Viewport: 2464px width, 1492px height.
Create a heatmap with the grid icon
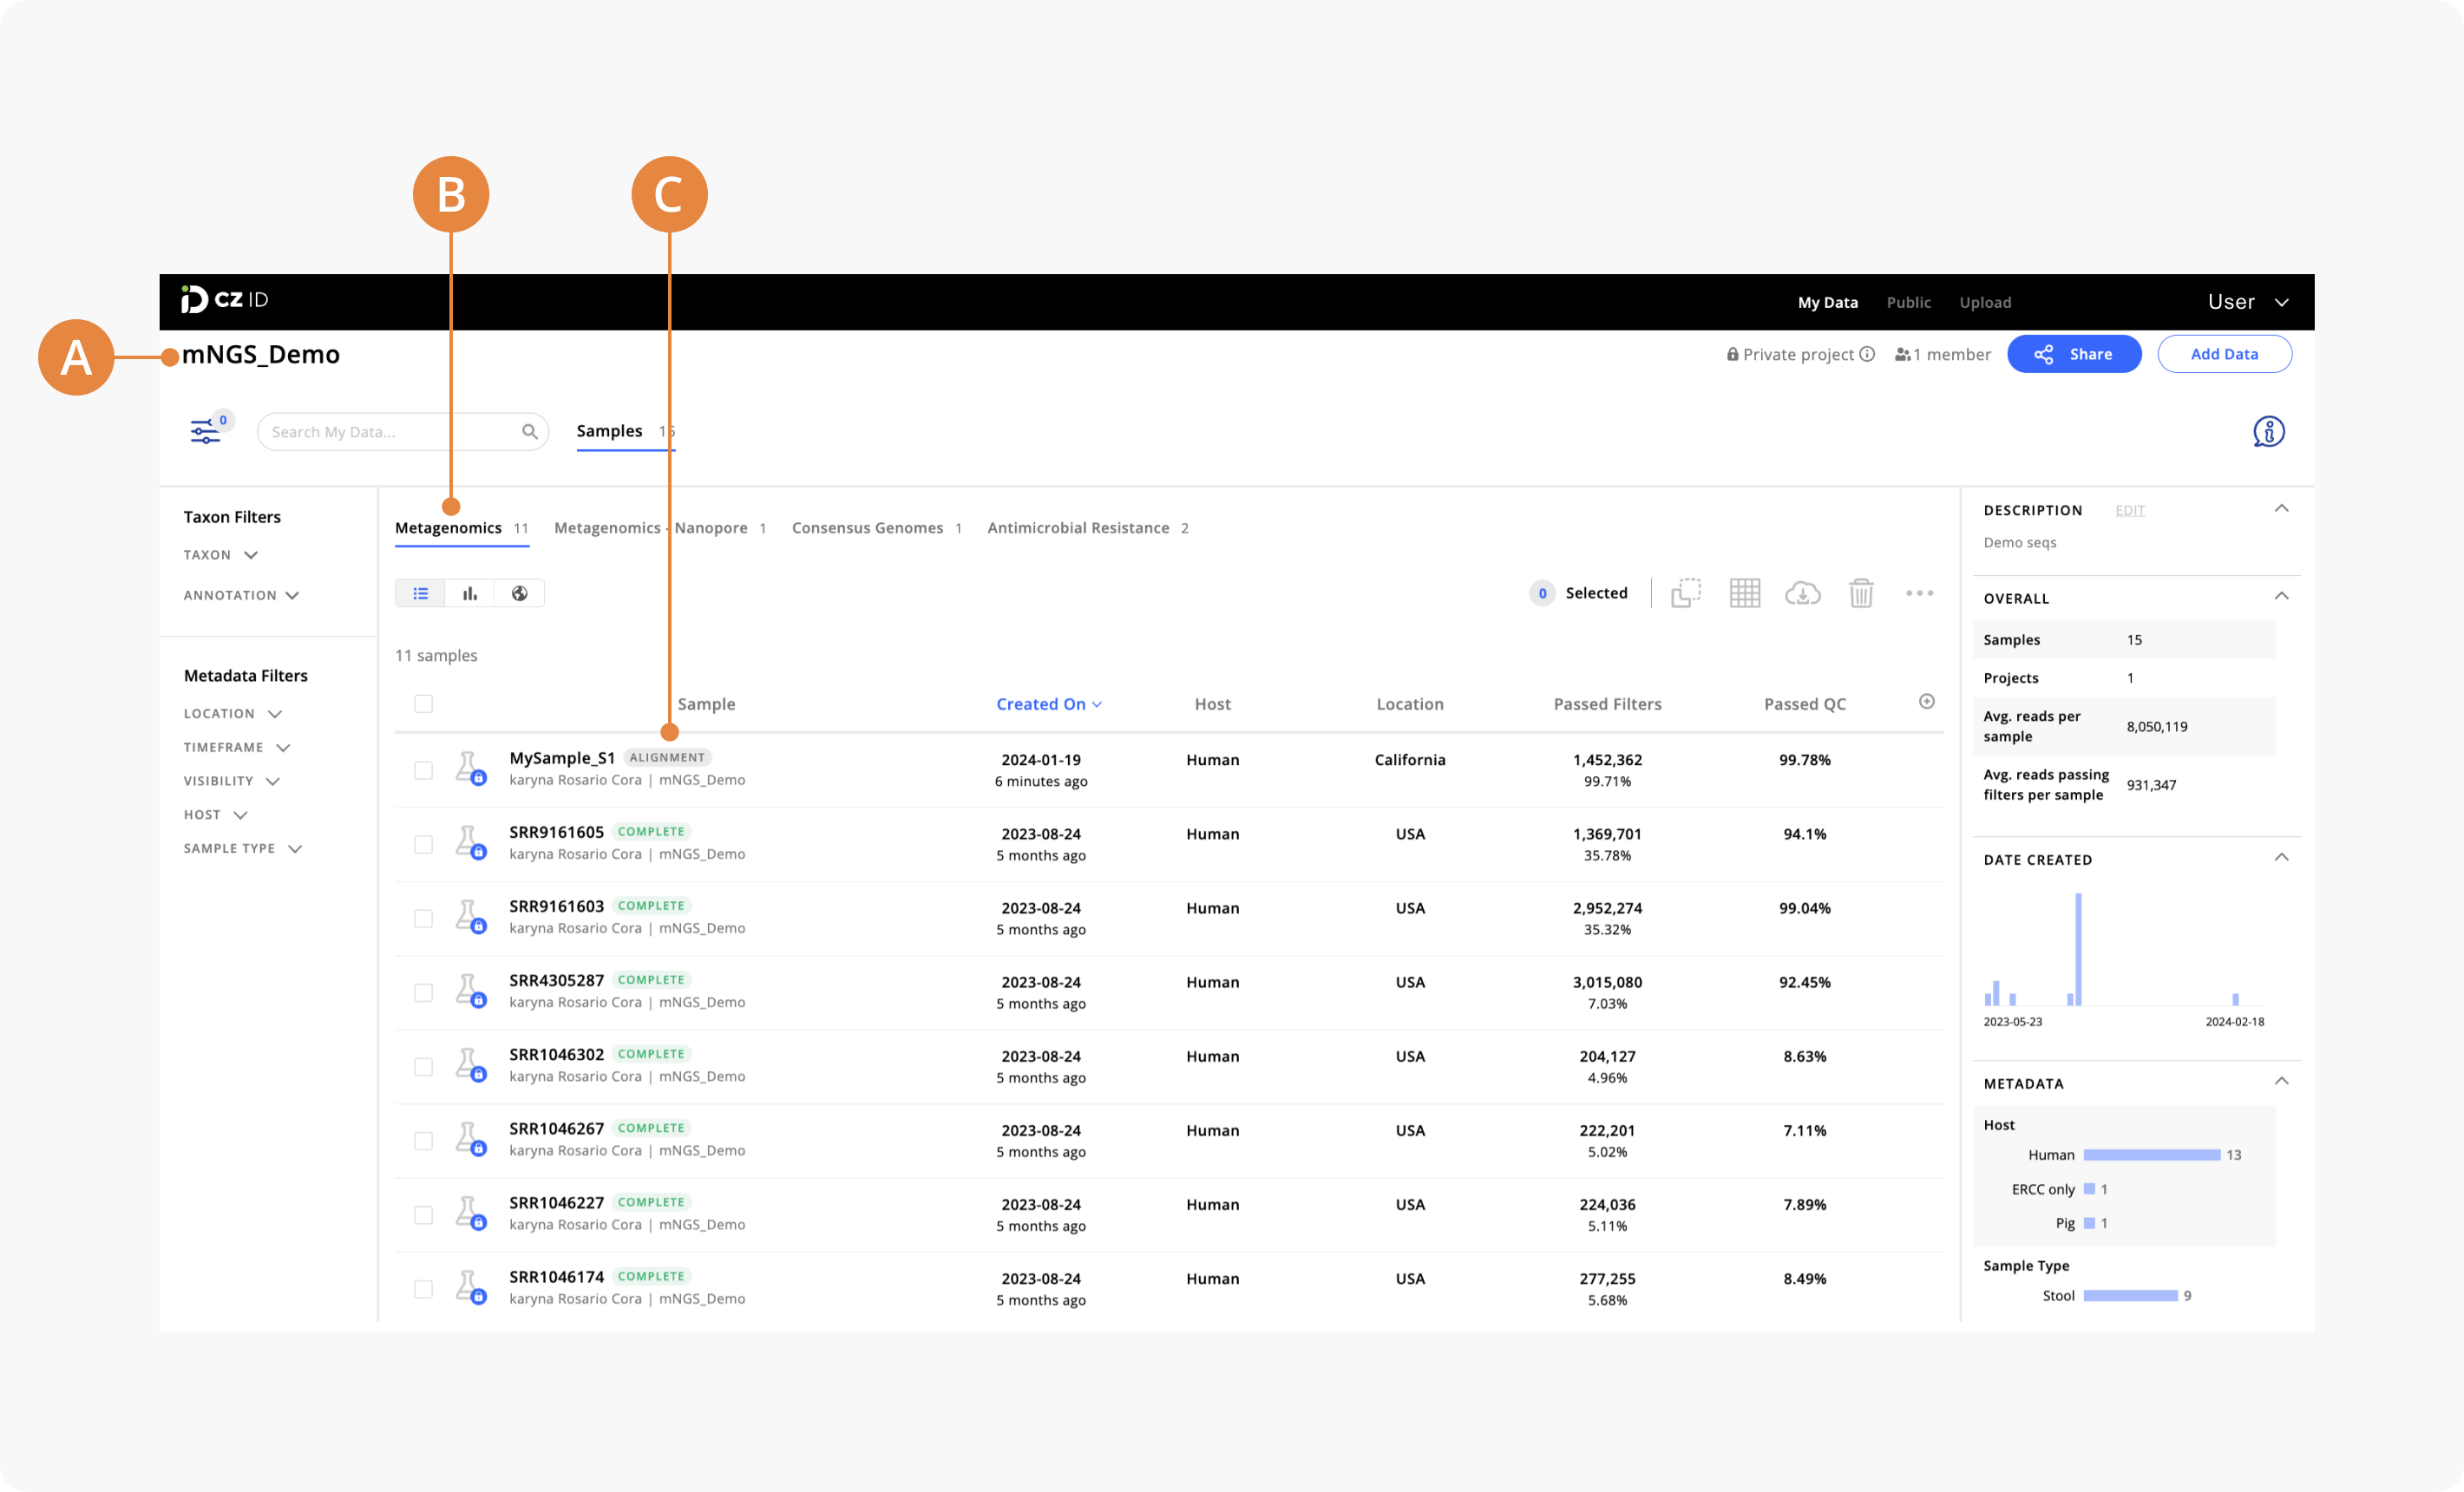point(1745,593)
